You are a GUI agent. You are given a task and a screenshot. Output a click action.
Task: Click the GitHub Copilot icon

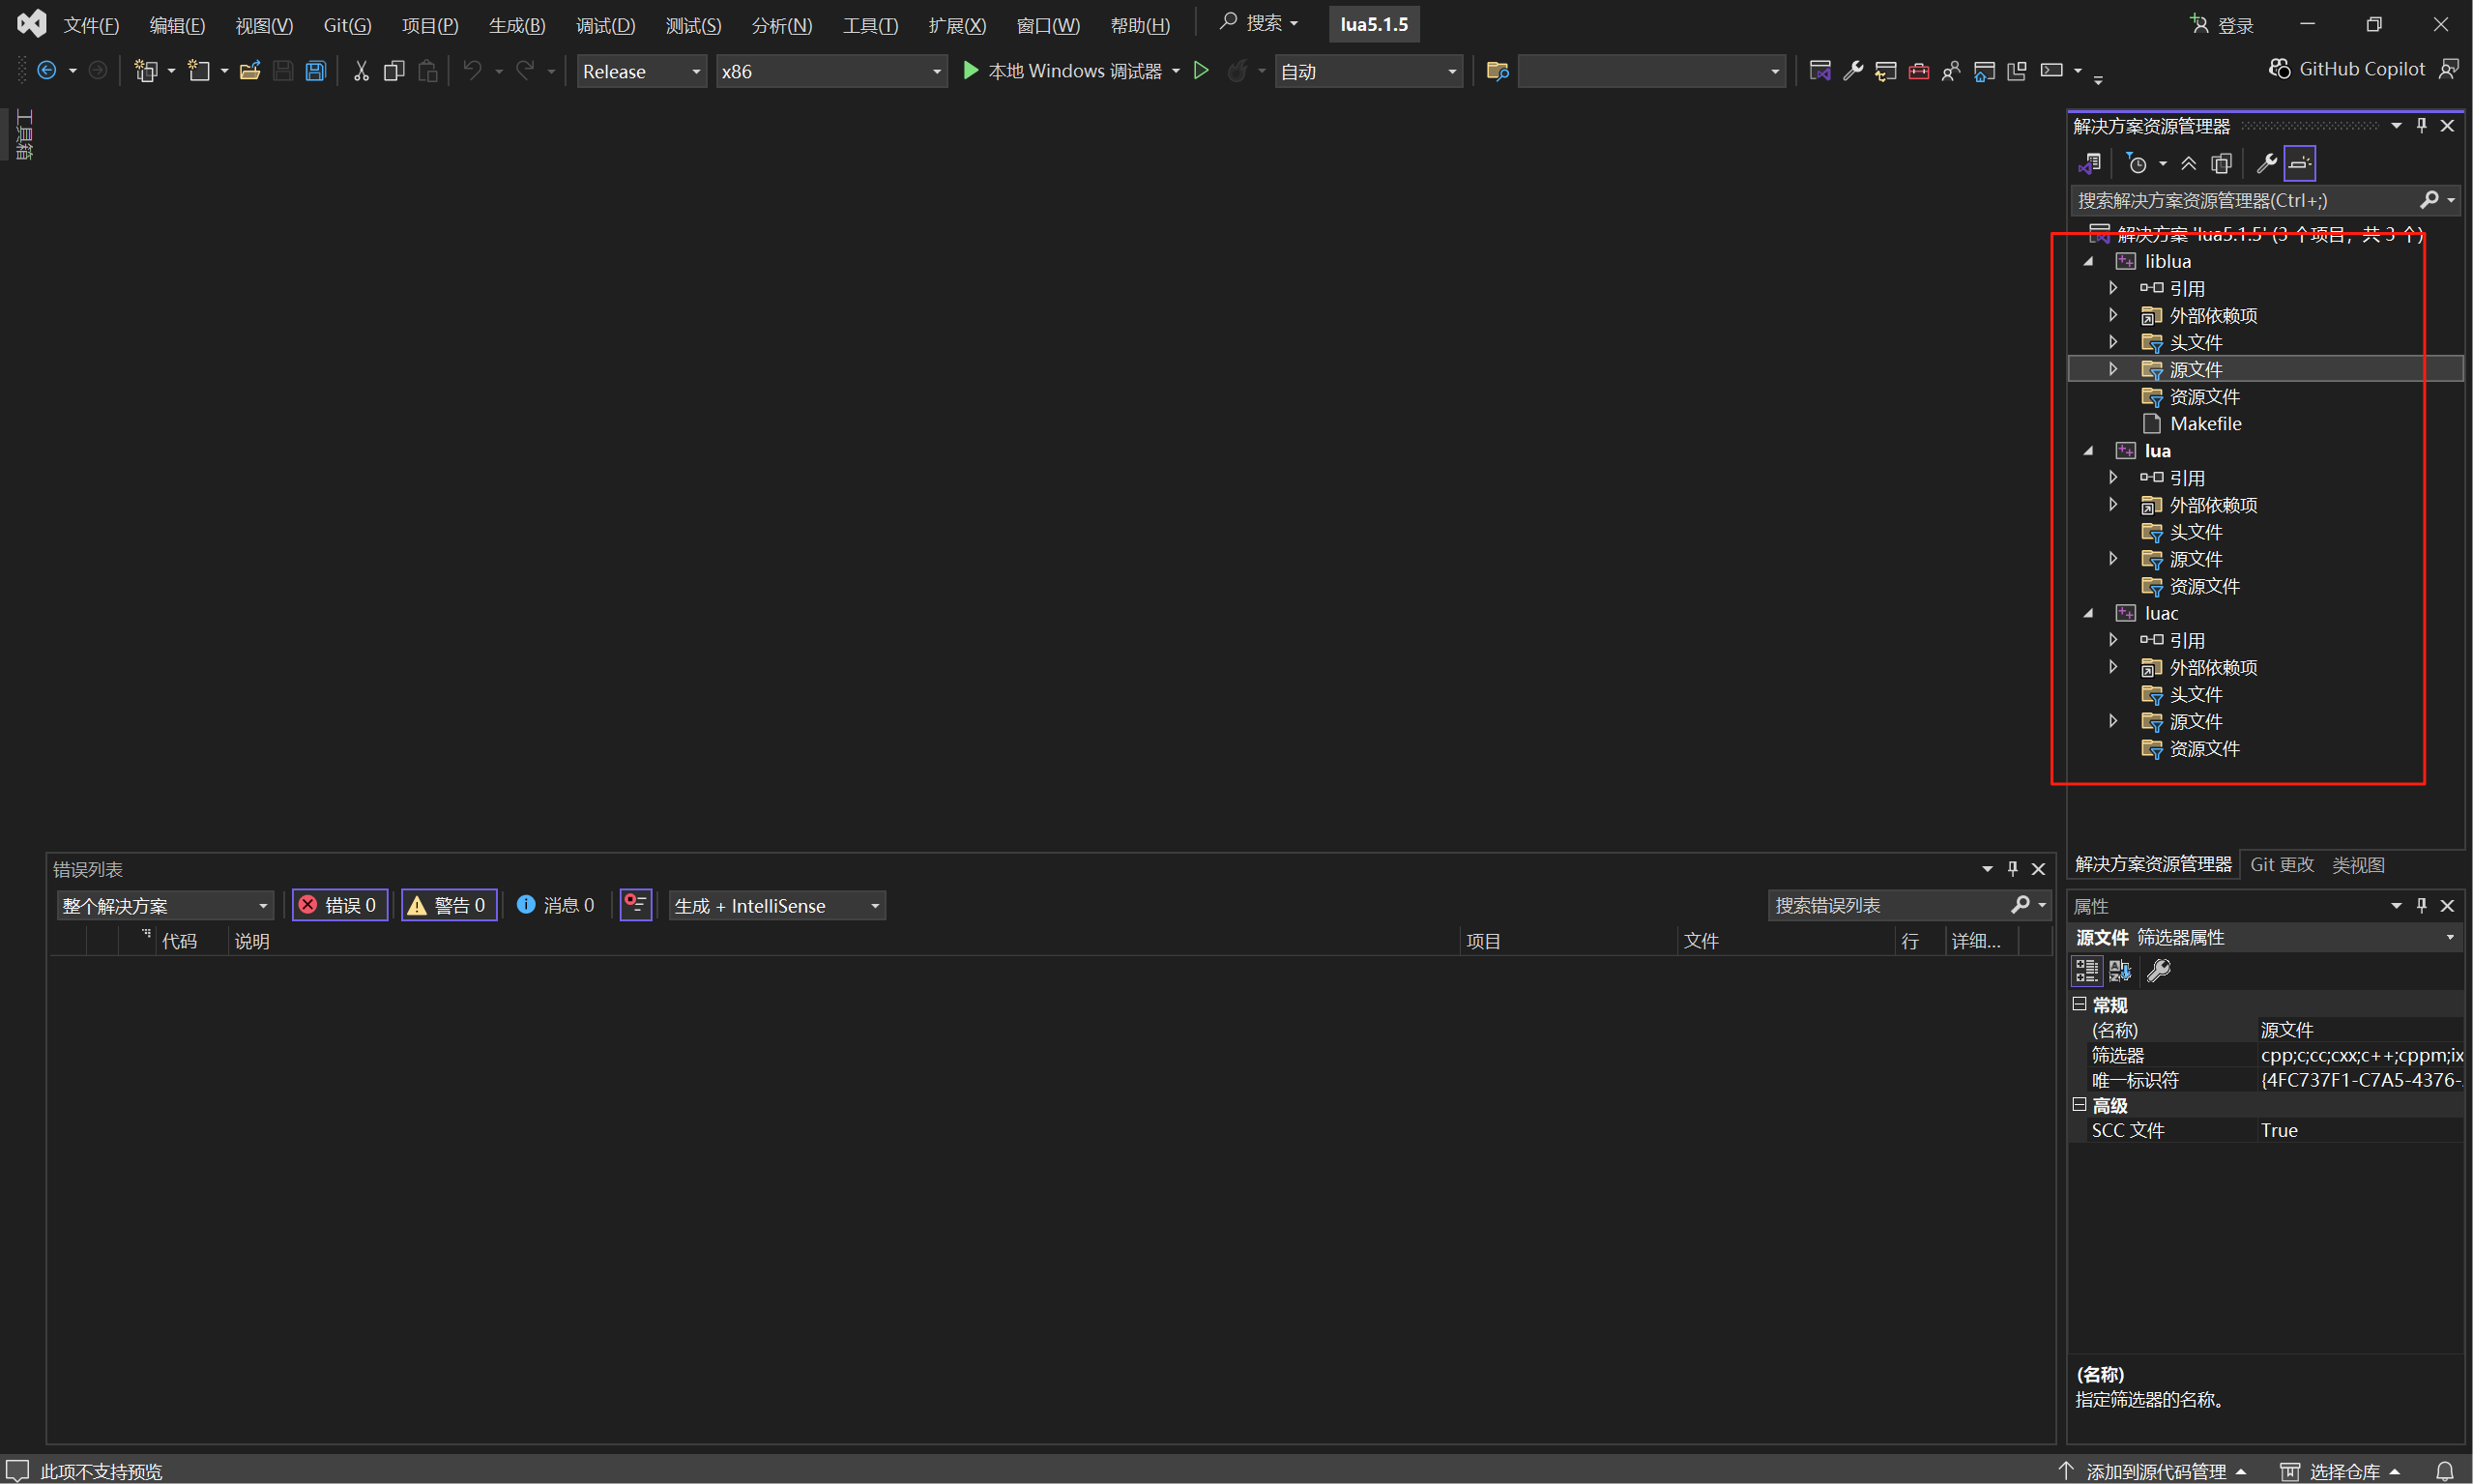tap(2279, 69)
